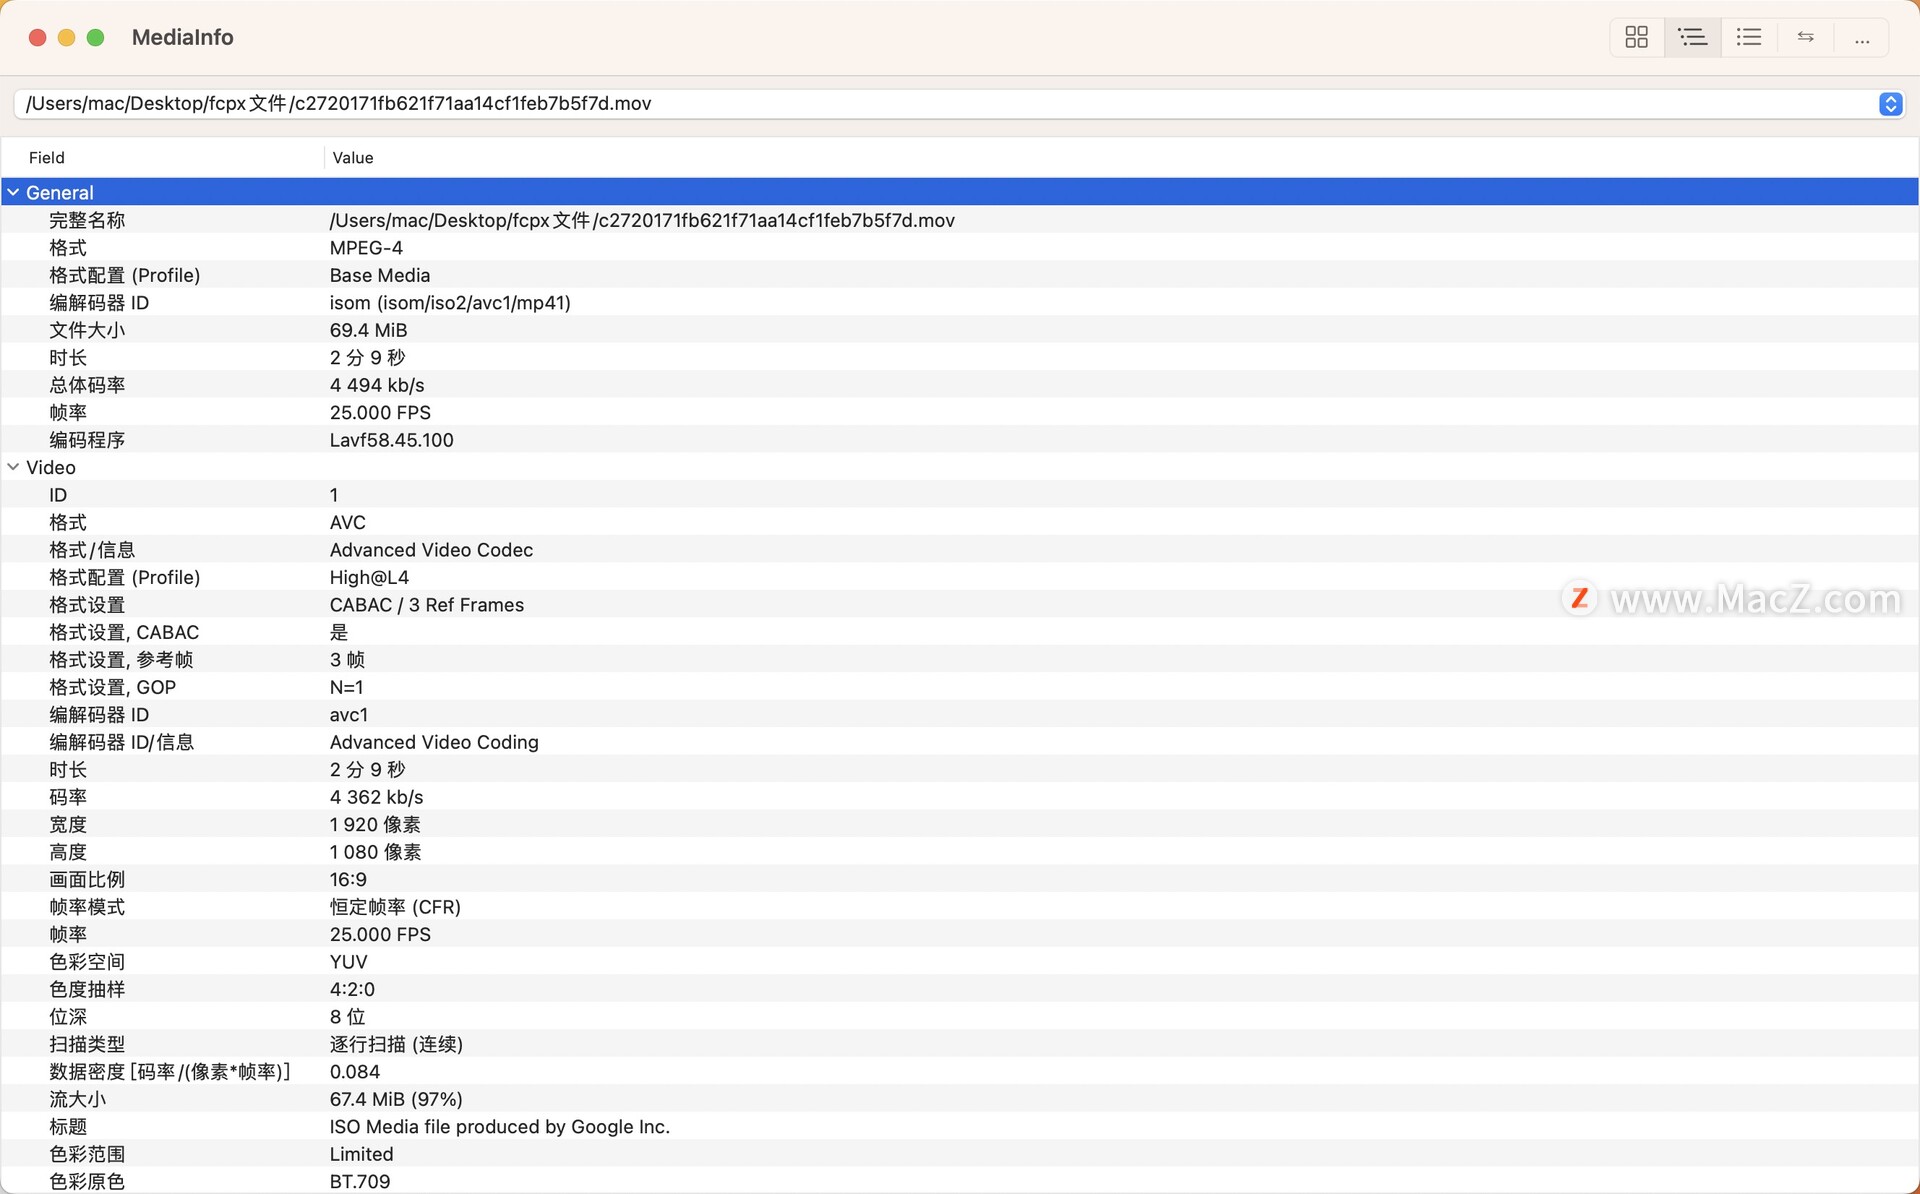Select the BT.709 color primaries value
The image size is (1920, 1194).
(x=360, y=1182)
